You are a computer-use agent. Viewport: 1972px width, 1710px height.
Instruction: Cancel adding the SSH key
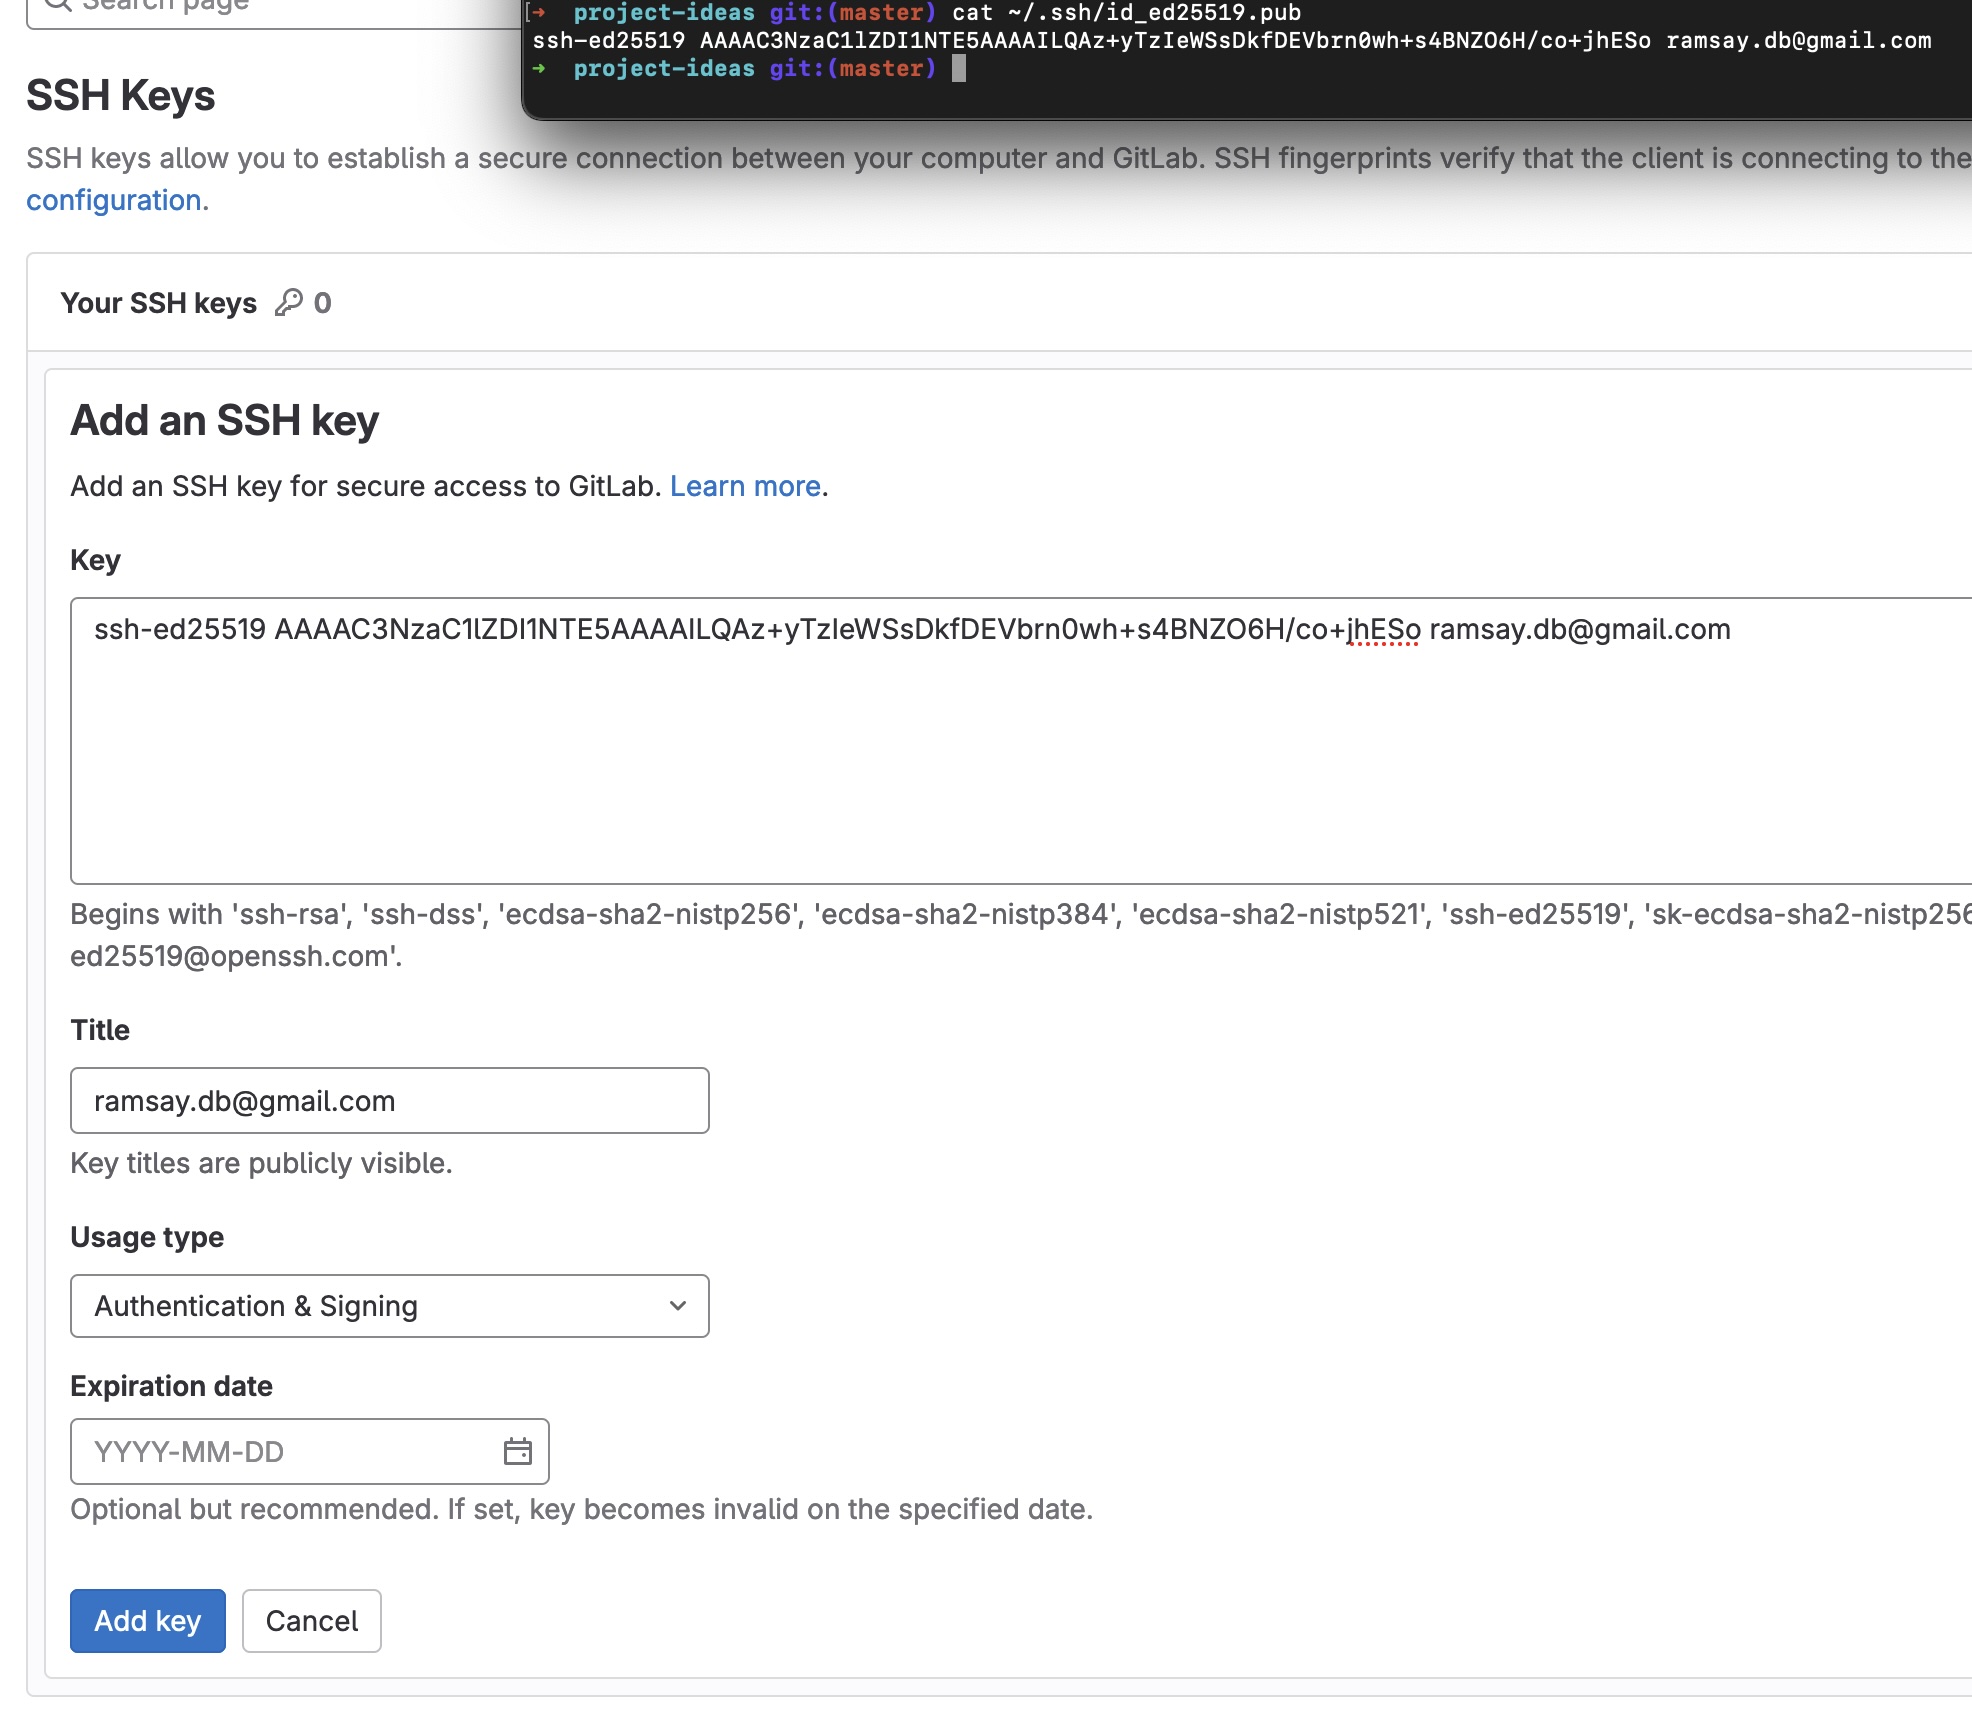(x=310, y=1621)
